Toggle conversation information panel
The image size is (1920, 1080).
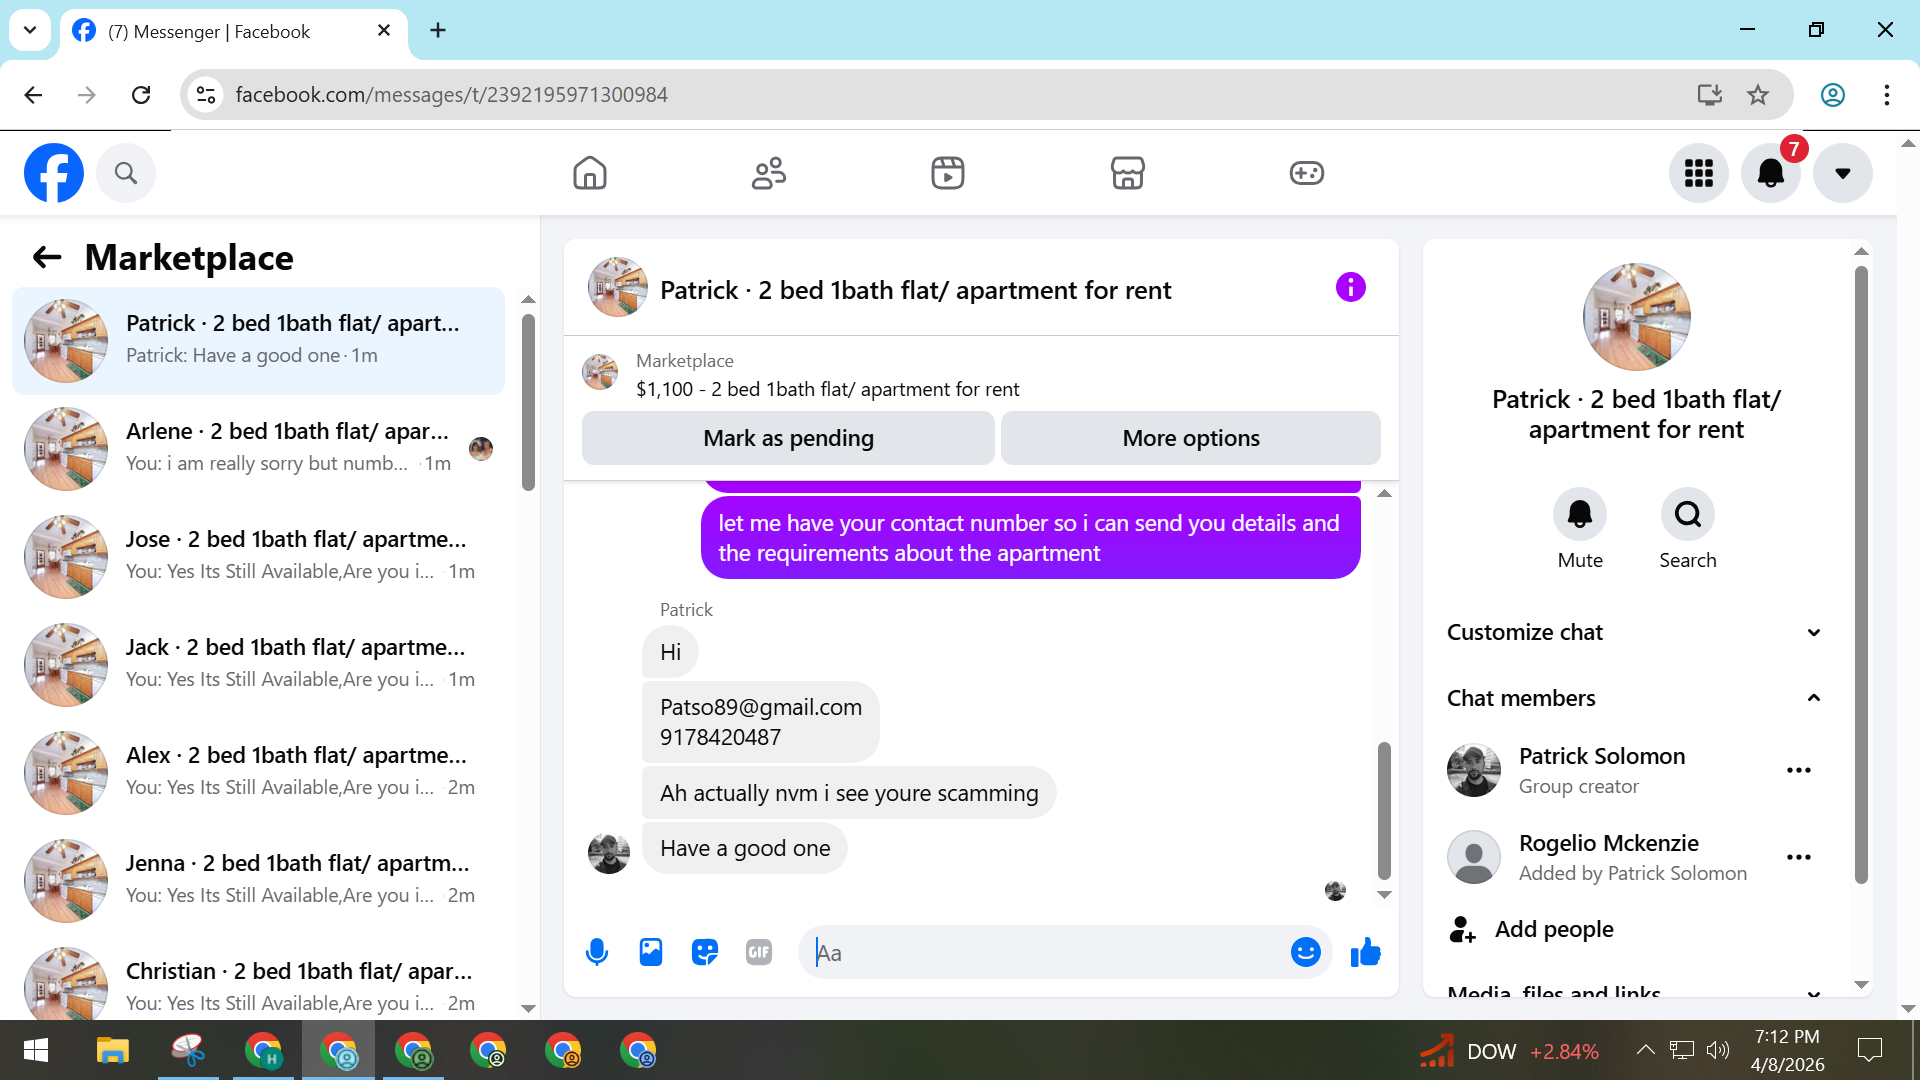point(1350,288)
